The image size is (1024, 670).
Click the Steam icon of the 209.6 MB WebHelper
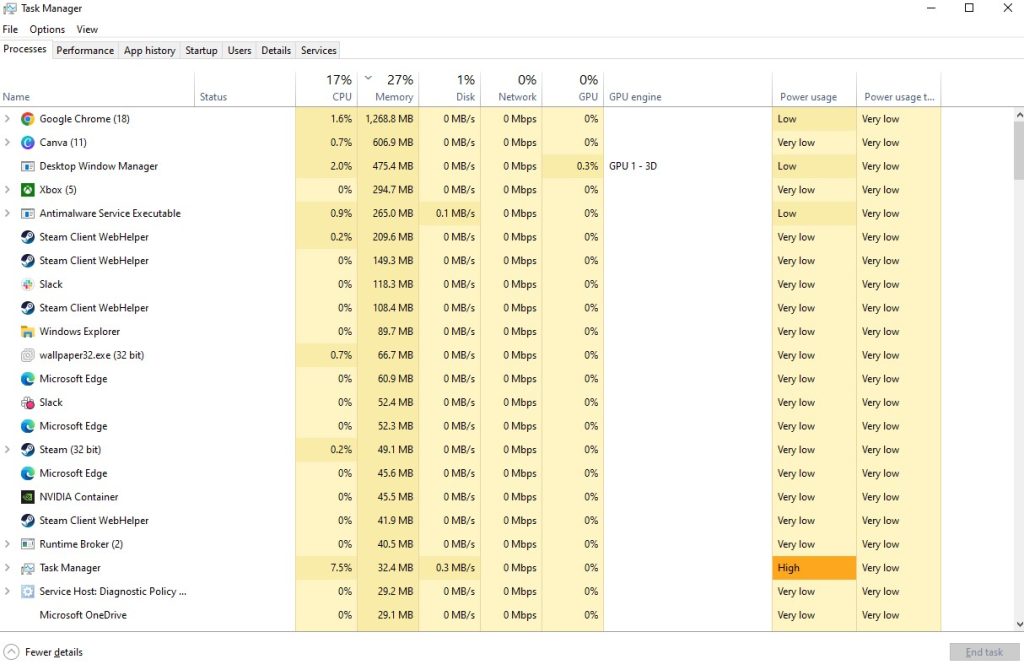tap(27, 237)
